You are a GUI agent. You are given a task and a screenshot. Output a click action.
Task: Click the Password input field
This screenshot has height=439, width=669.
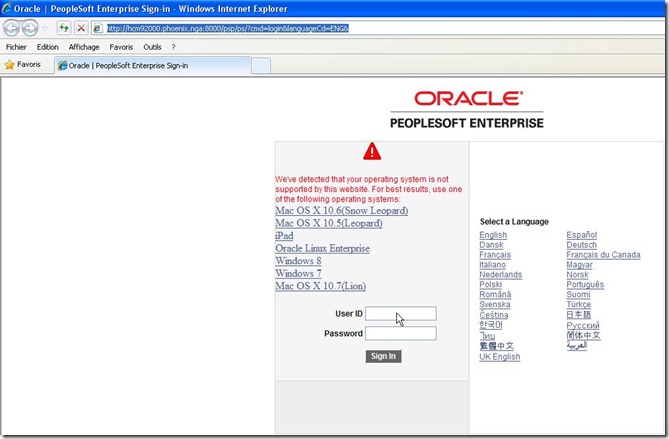[401, 333]
